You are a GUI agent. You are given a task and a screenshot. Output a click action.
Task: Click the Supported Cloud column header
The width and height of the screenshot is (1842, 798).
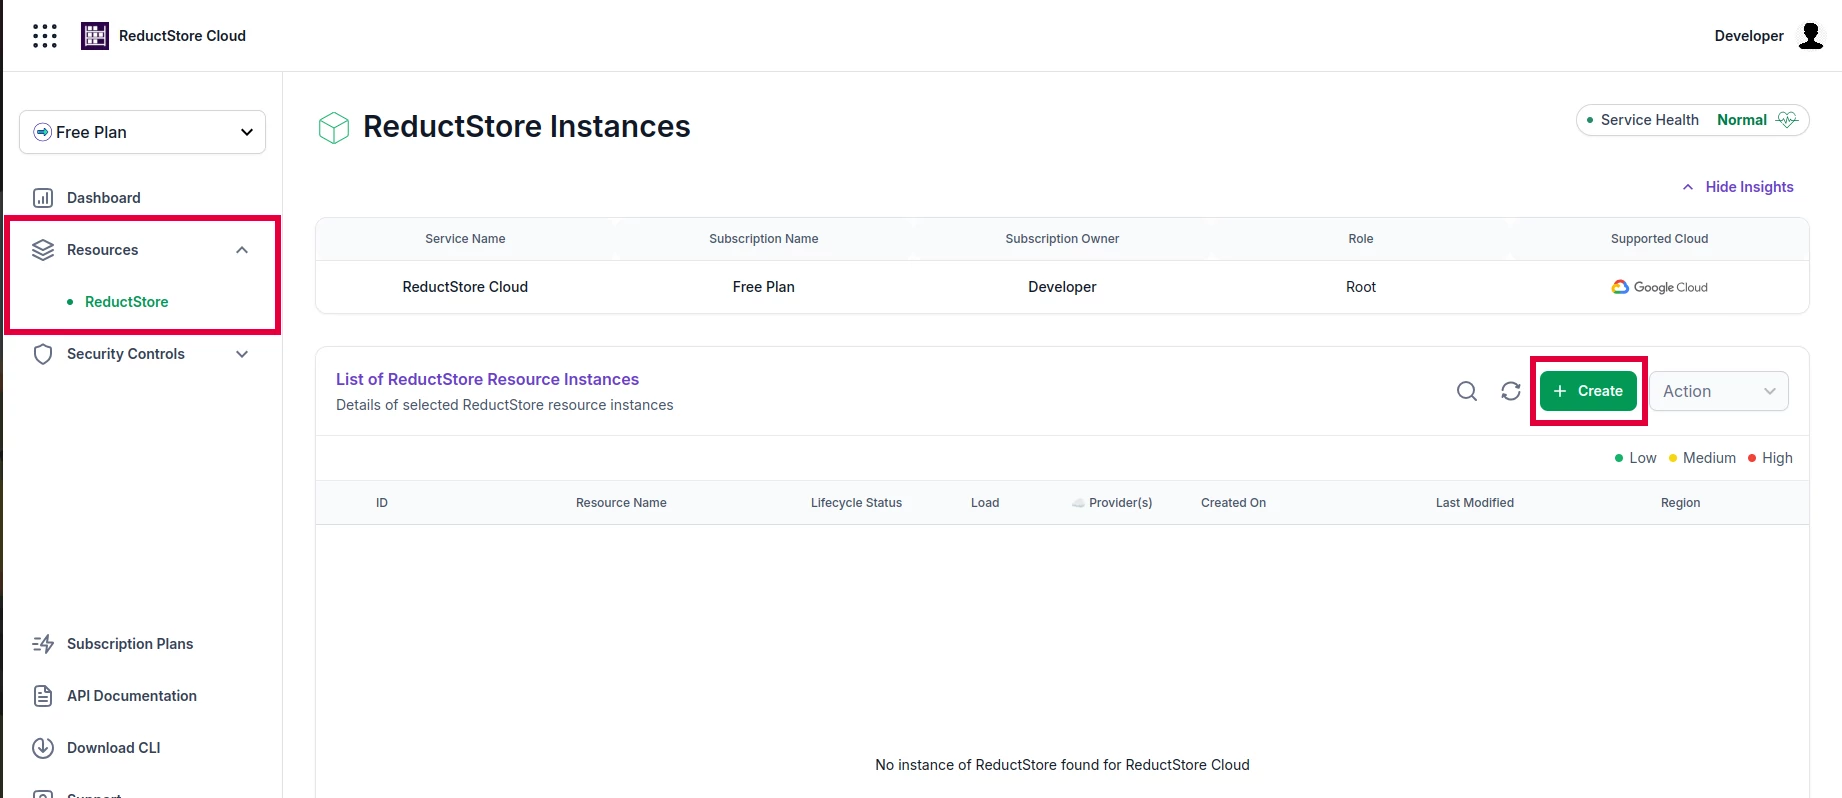tap(1659, 239)
